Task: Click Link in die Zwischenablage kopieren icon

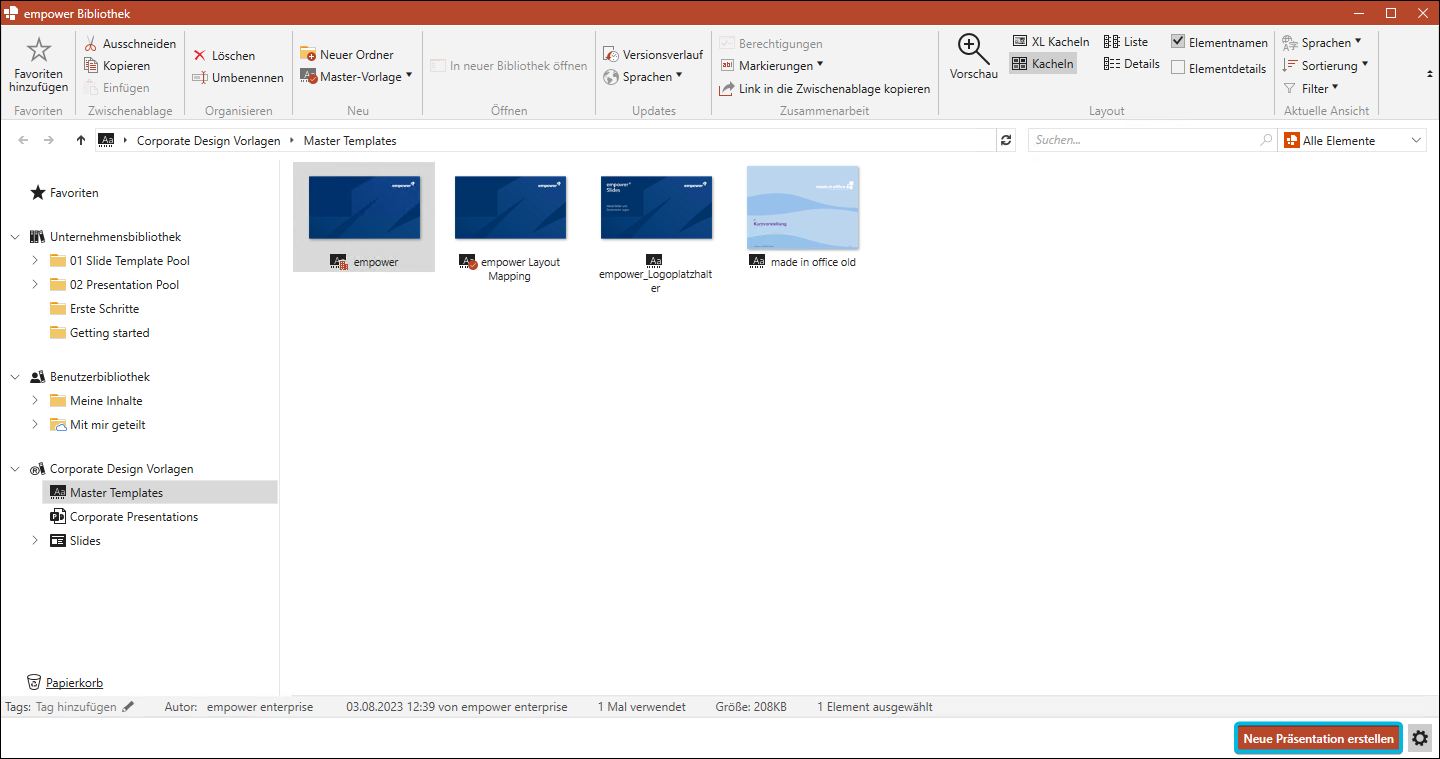Action: [x=727, y=89]
